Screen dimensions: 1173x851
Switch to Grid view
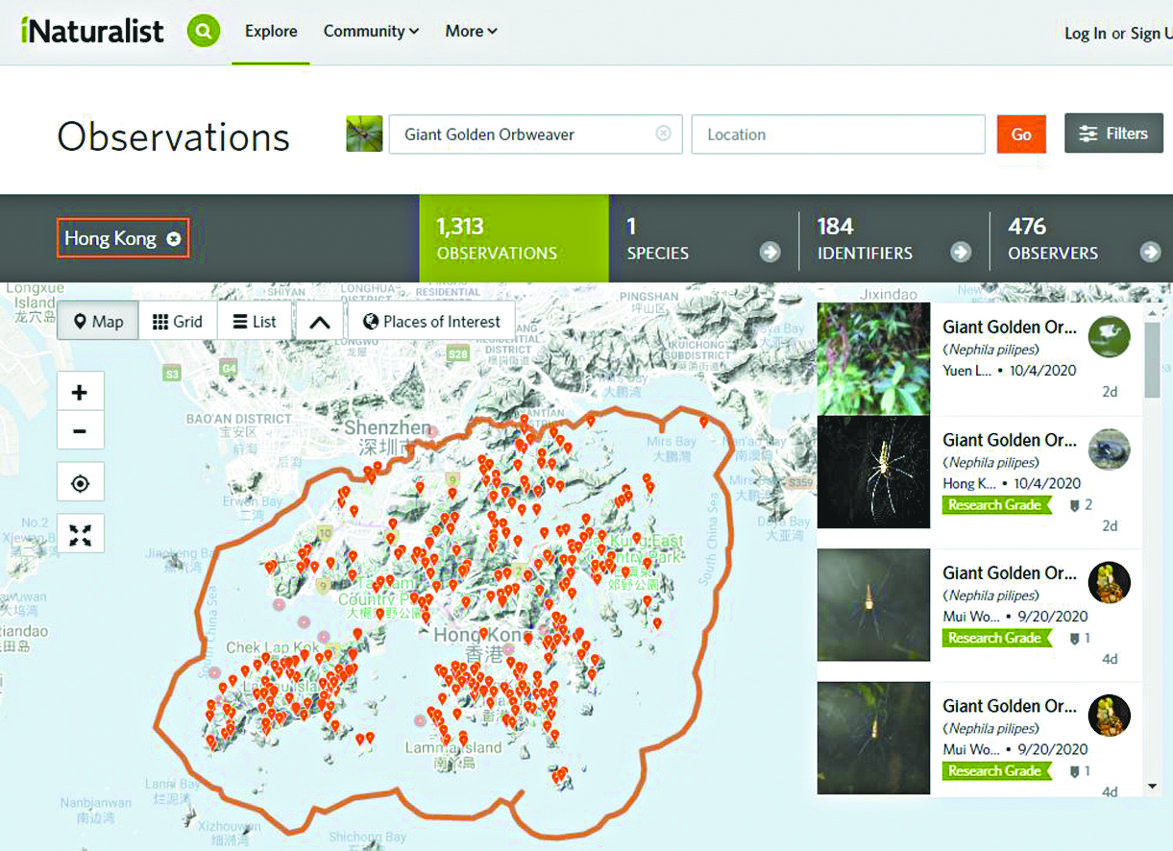point(178,322)
